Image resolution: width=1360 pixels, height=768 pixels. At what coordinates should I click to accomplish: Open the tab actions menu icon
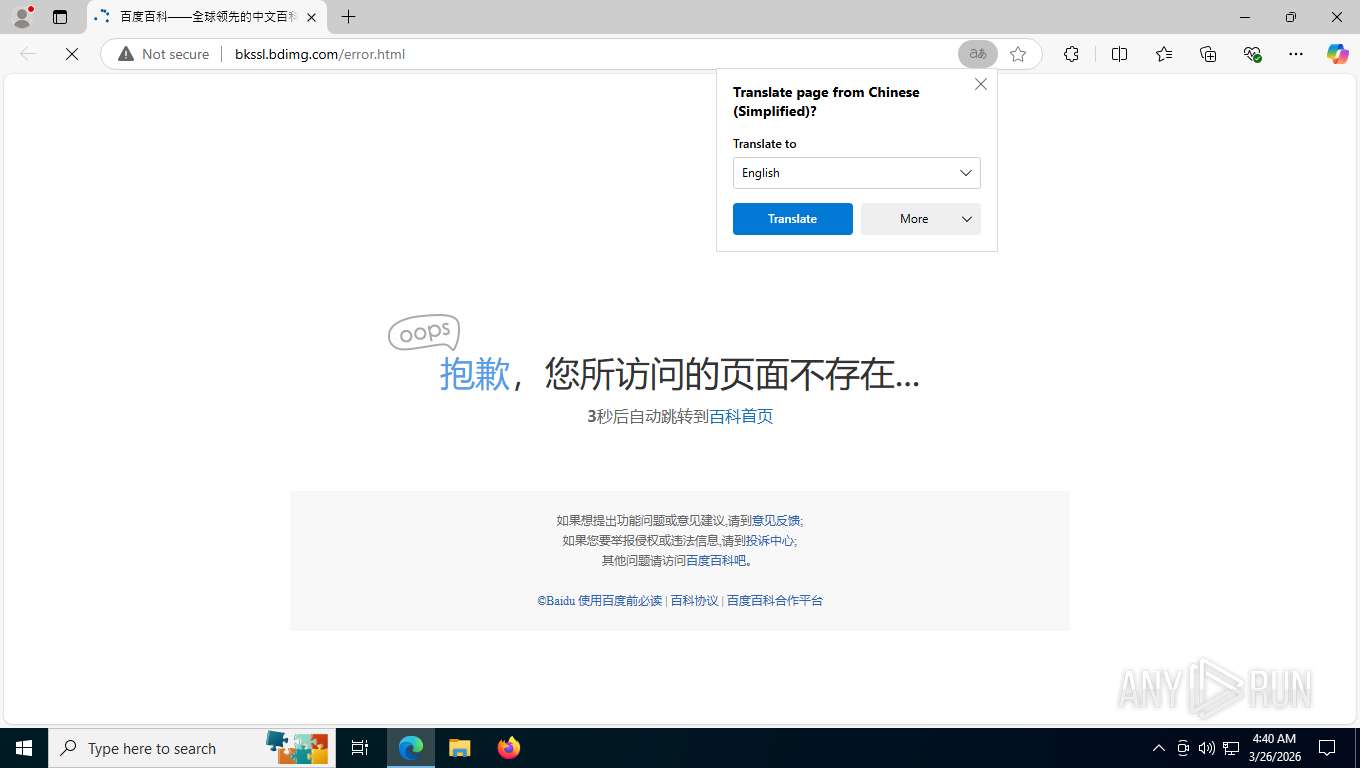point(60,17)
